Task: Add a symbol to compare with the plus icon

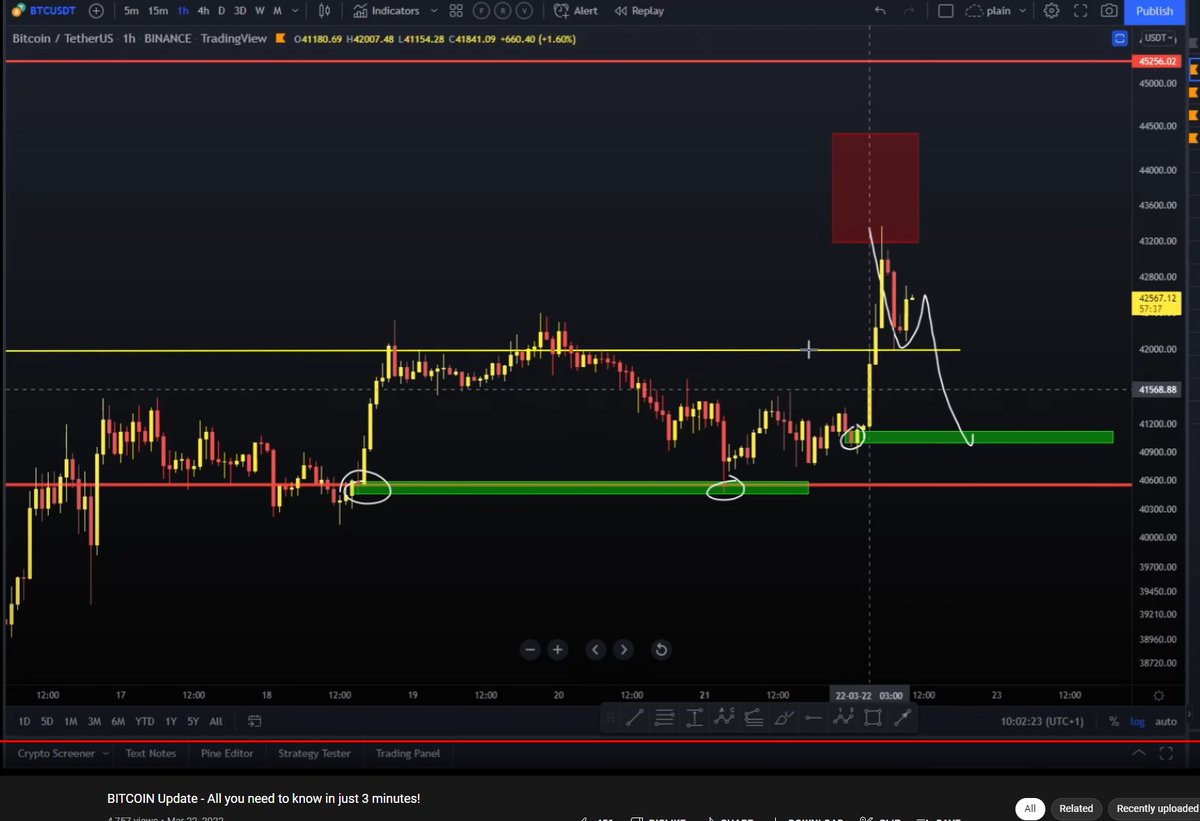Action: point(95,11)
